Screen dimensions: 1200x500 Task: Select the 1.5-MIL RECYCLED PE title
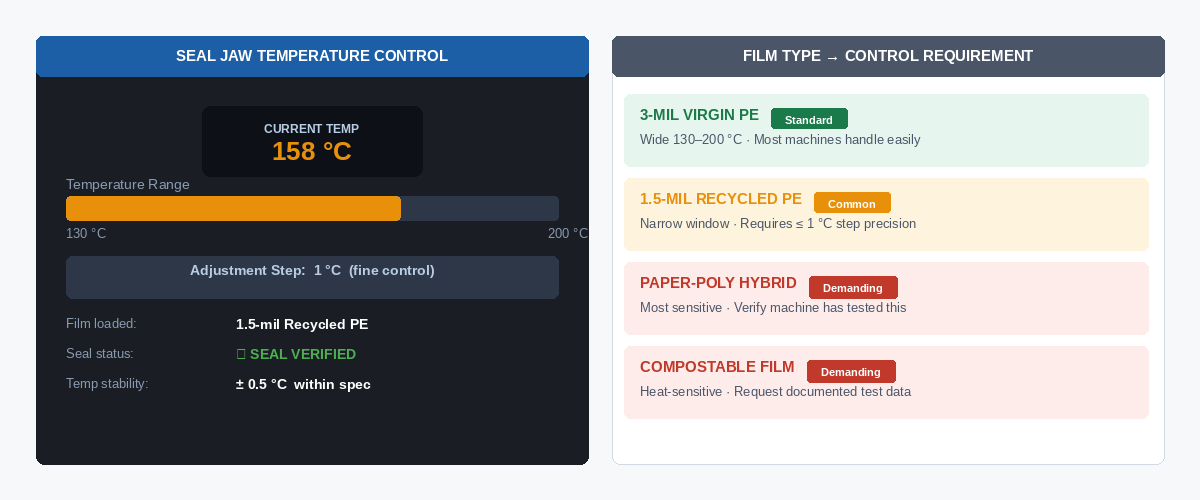point(721,199)
